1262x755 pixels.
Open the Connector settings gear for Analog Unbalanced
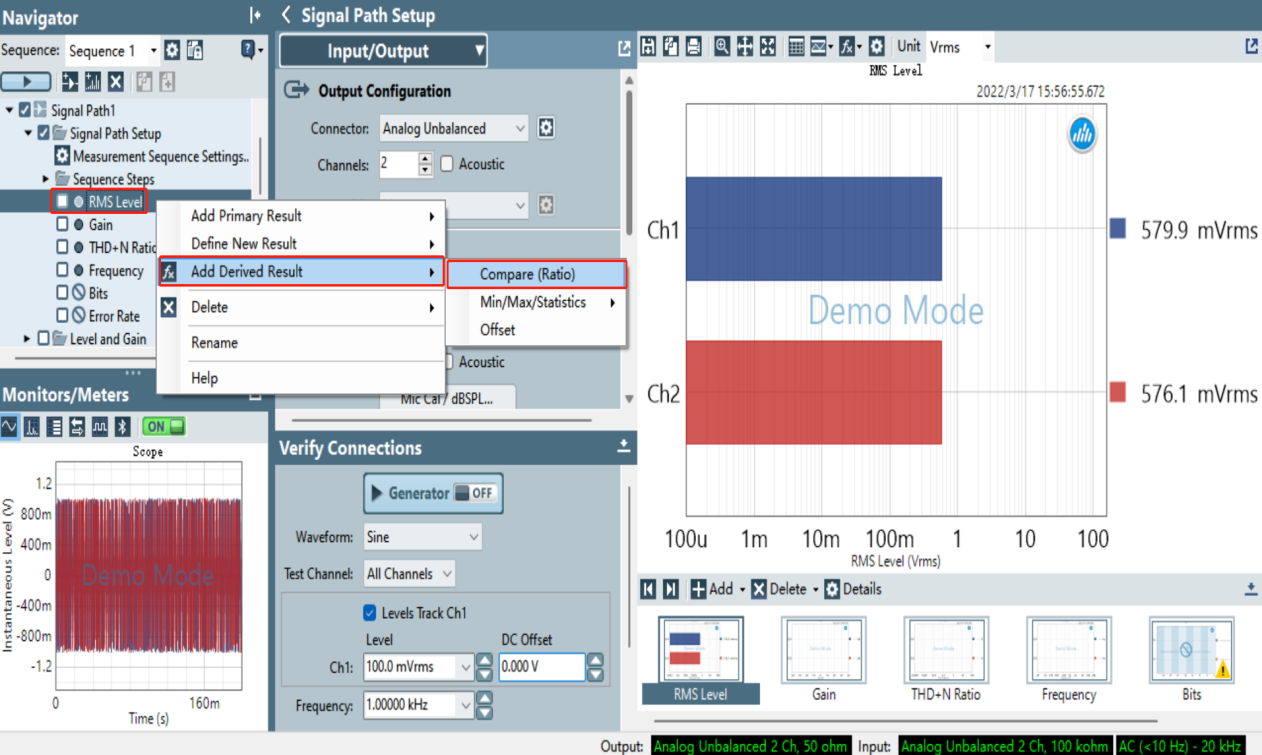(546, 128)
